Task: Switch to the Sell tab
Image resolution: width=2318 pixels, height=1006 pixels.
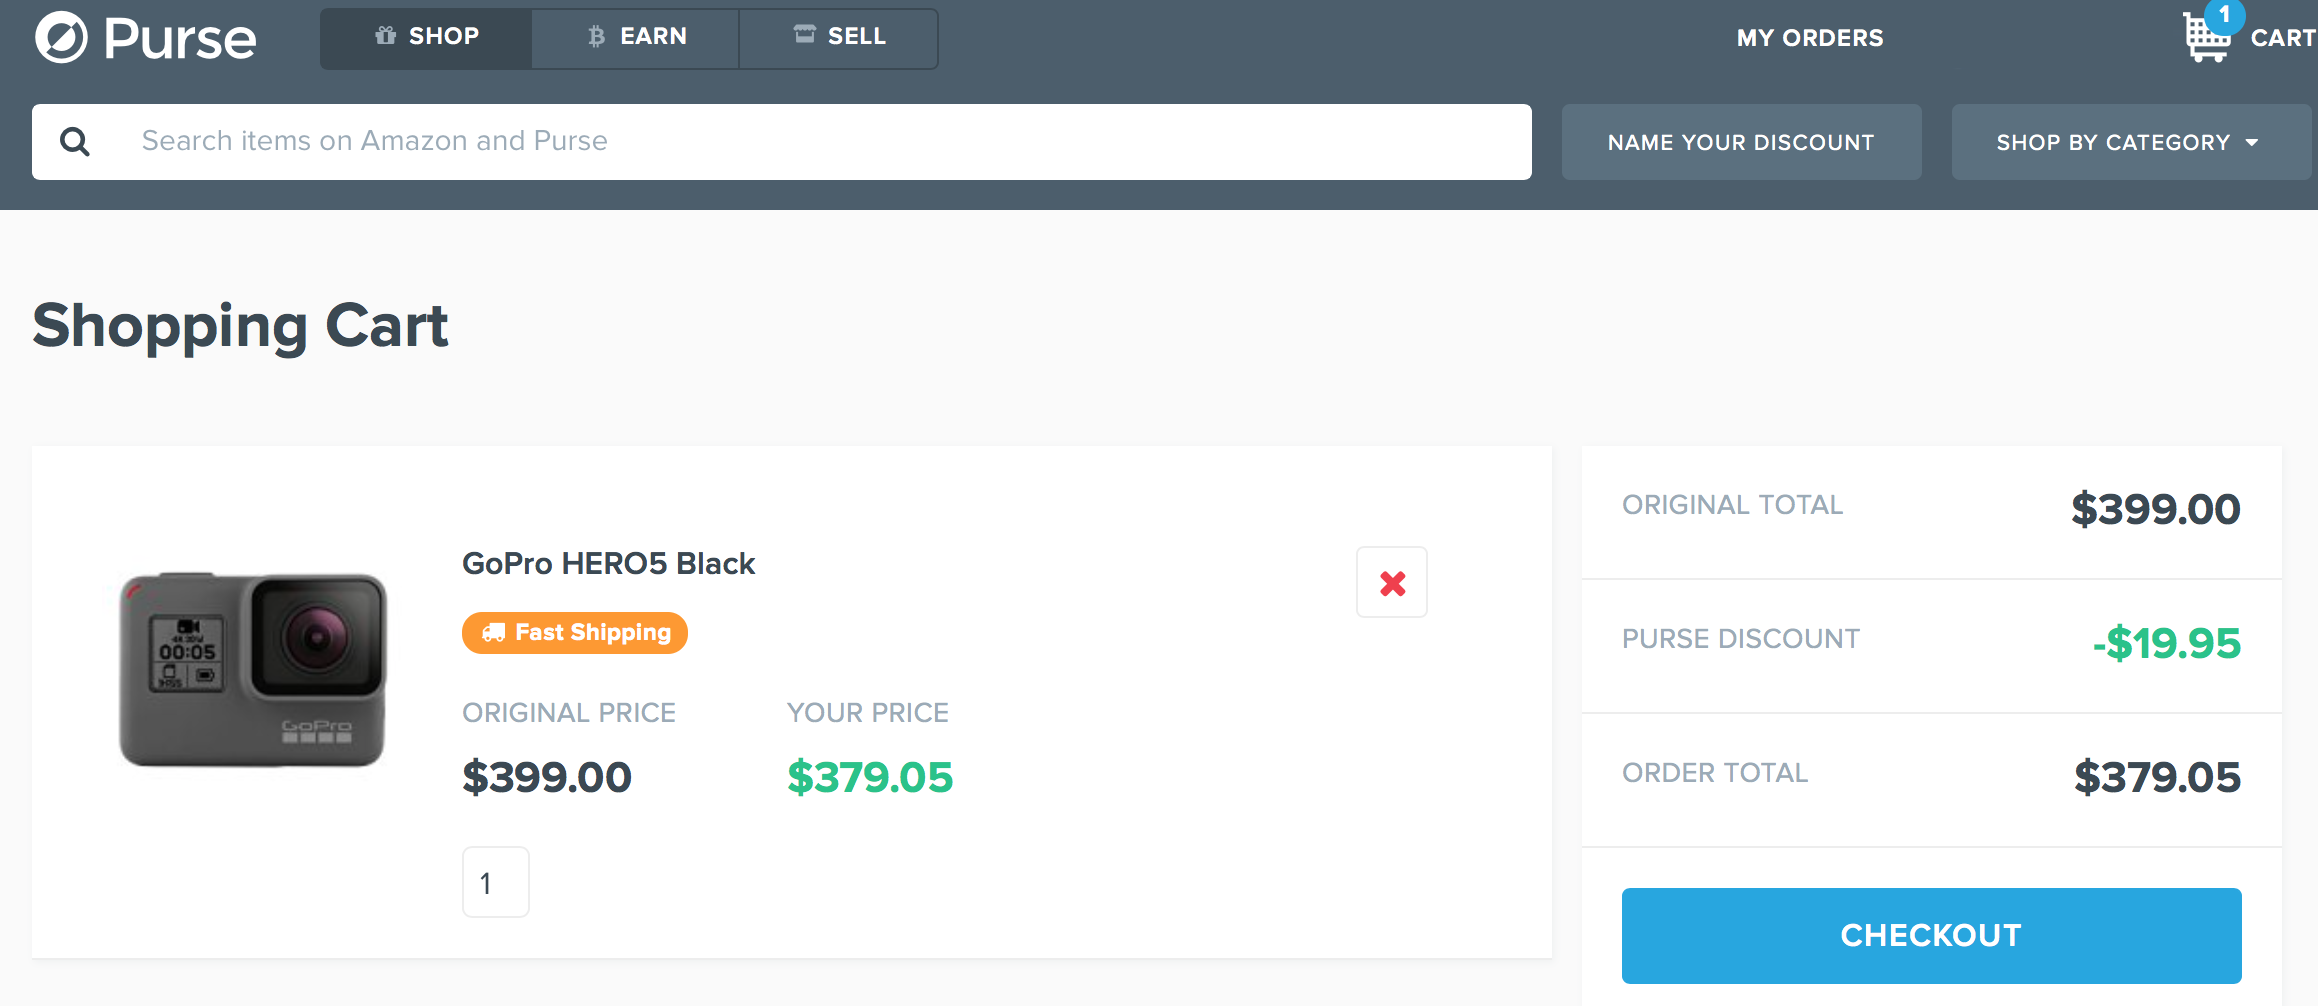Action: coord(838,38)
